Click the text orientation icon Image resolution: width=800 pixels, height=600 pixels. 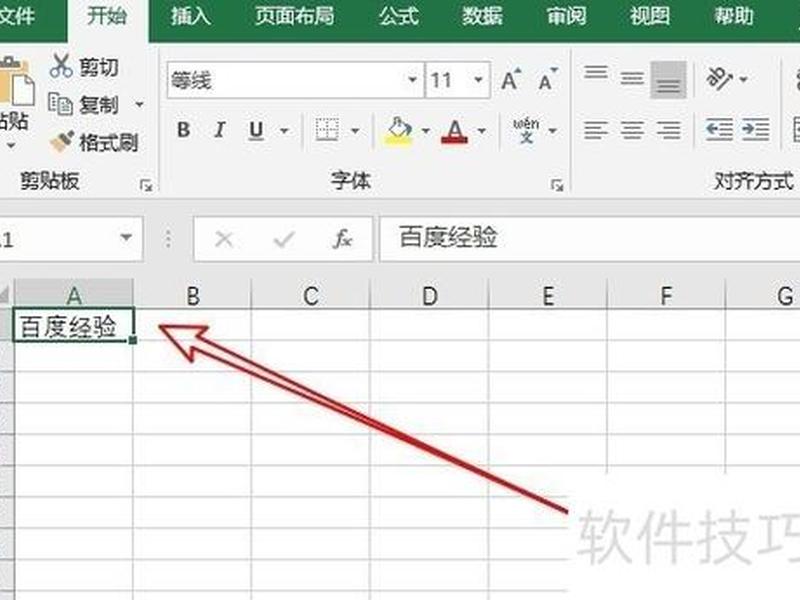tap(719, 79)
